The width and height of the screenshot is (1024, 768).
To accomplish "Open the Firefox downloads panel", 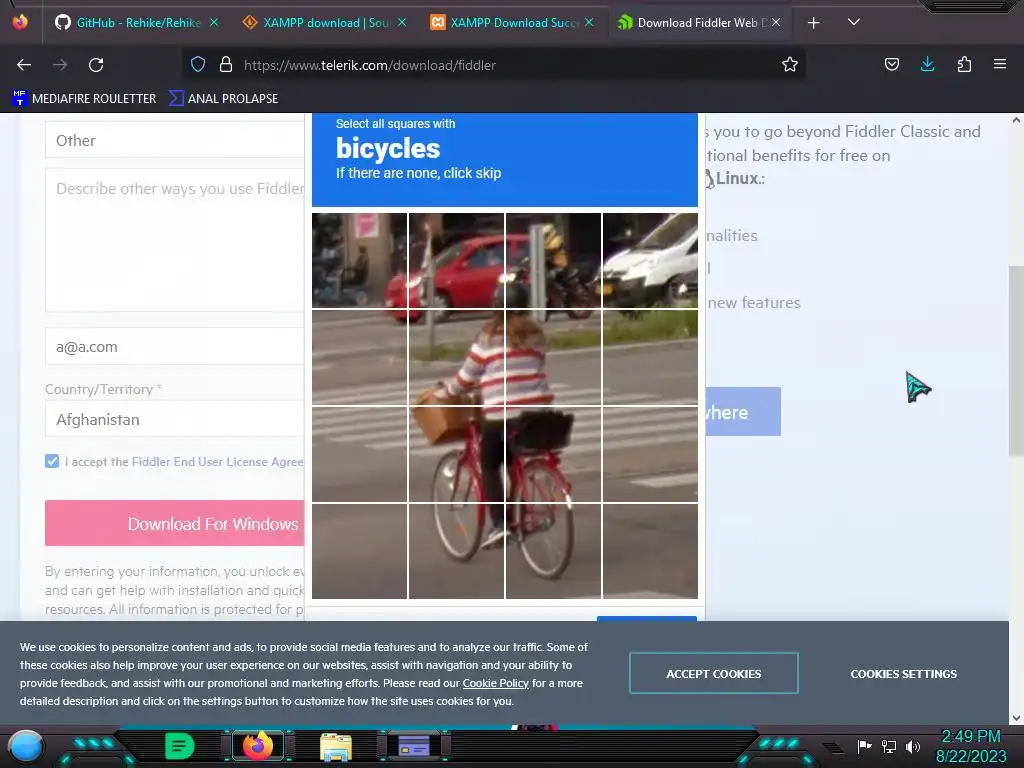I will click(927, 64).
